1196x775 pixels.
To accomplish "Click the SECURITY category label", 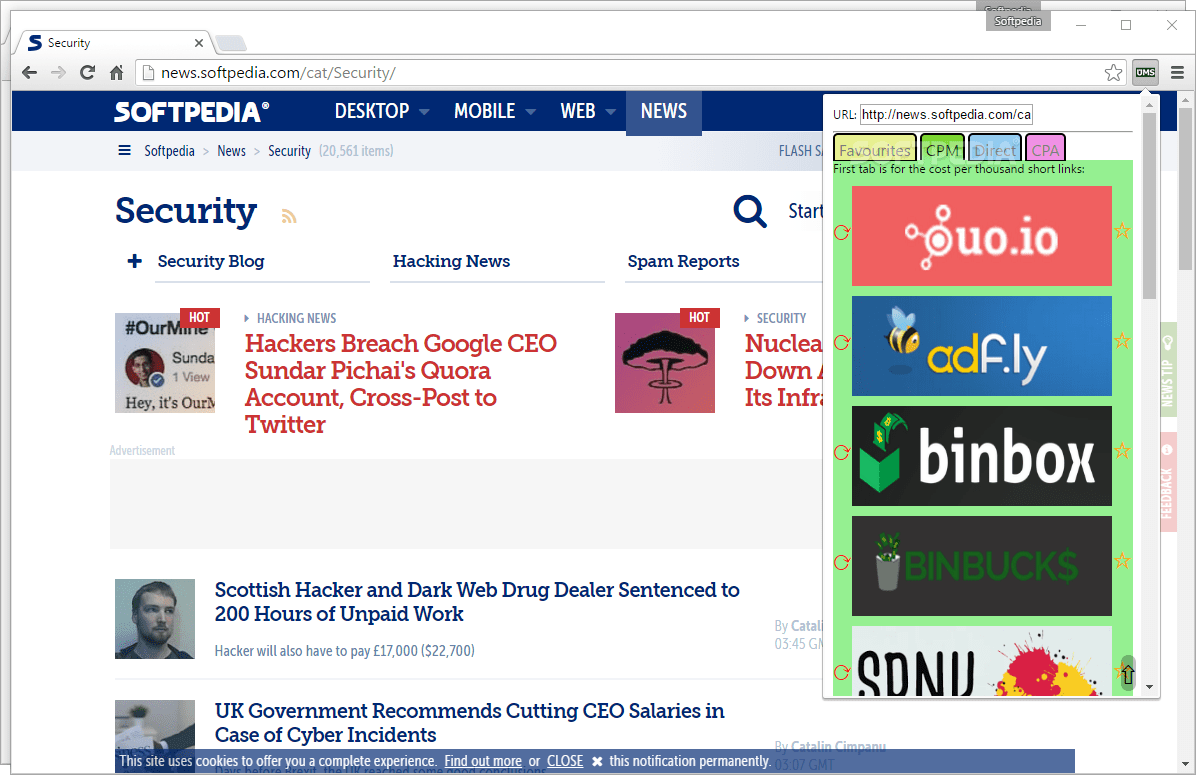I will tap(781, 318).
